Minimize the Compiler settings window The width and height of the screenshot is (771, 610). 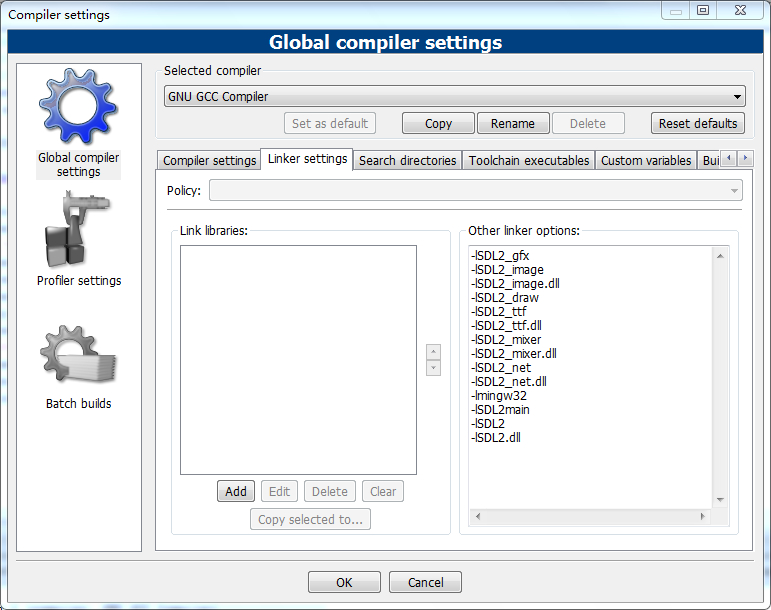[x=676, y=10]
